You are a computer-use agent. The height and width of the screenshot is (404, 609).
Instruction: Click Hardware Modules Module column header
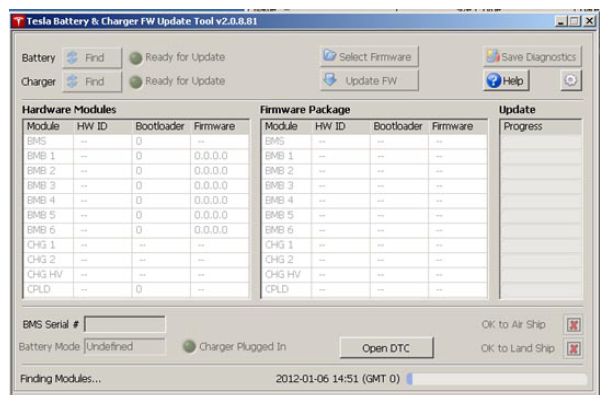point(49,127)
